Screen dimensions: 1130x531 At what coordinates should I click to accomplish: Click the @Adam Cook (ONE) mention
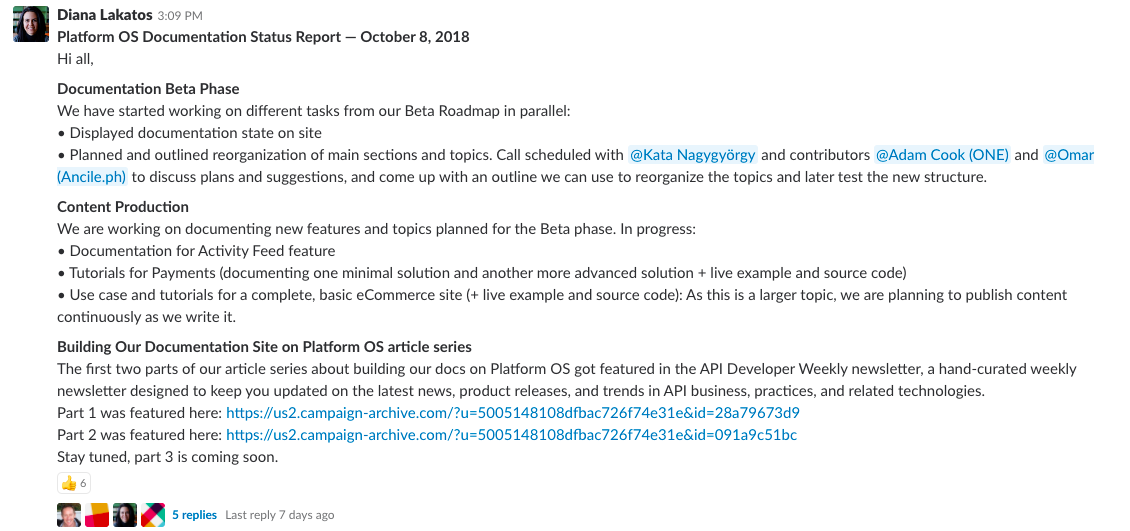(942, 155)
